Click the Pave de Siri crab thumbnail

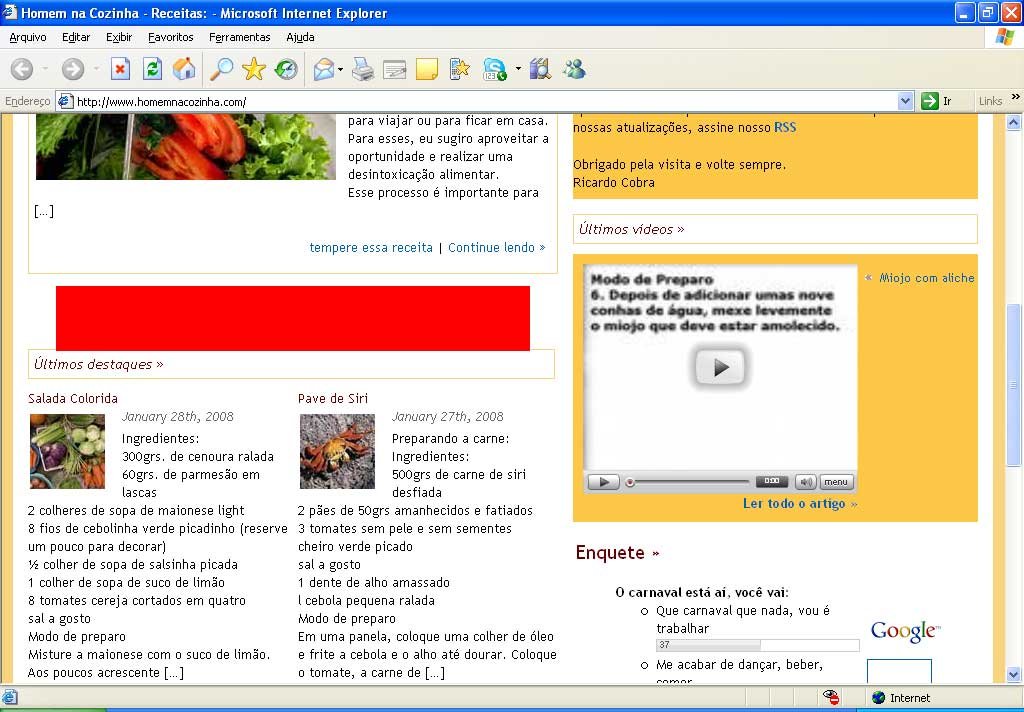(337, 451)
